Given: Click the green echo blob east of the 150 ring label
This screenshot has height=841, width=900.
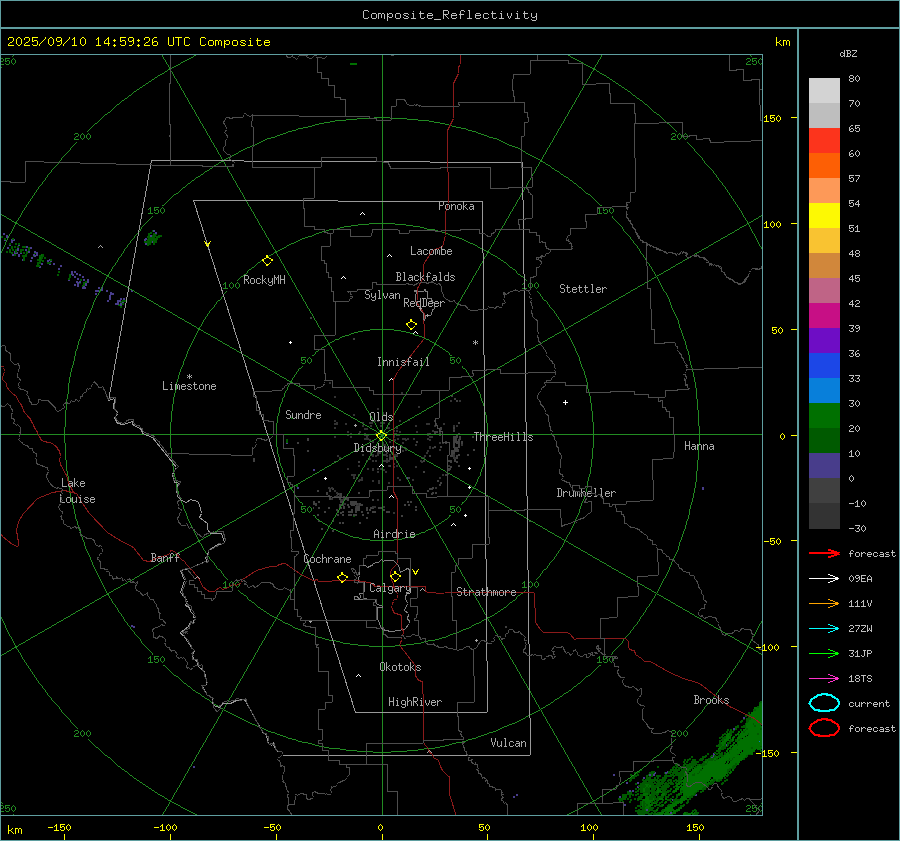Looking at the screenshot, I should tap(152, 238).
